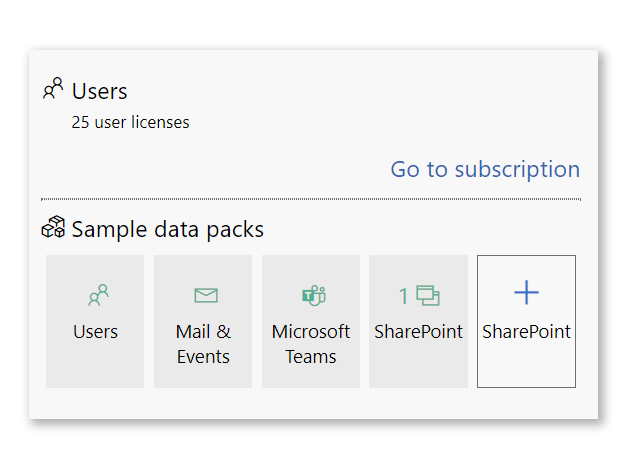Click the Microsoft Teams tile label
The image size is (630, 472).
coord(311,344)
